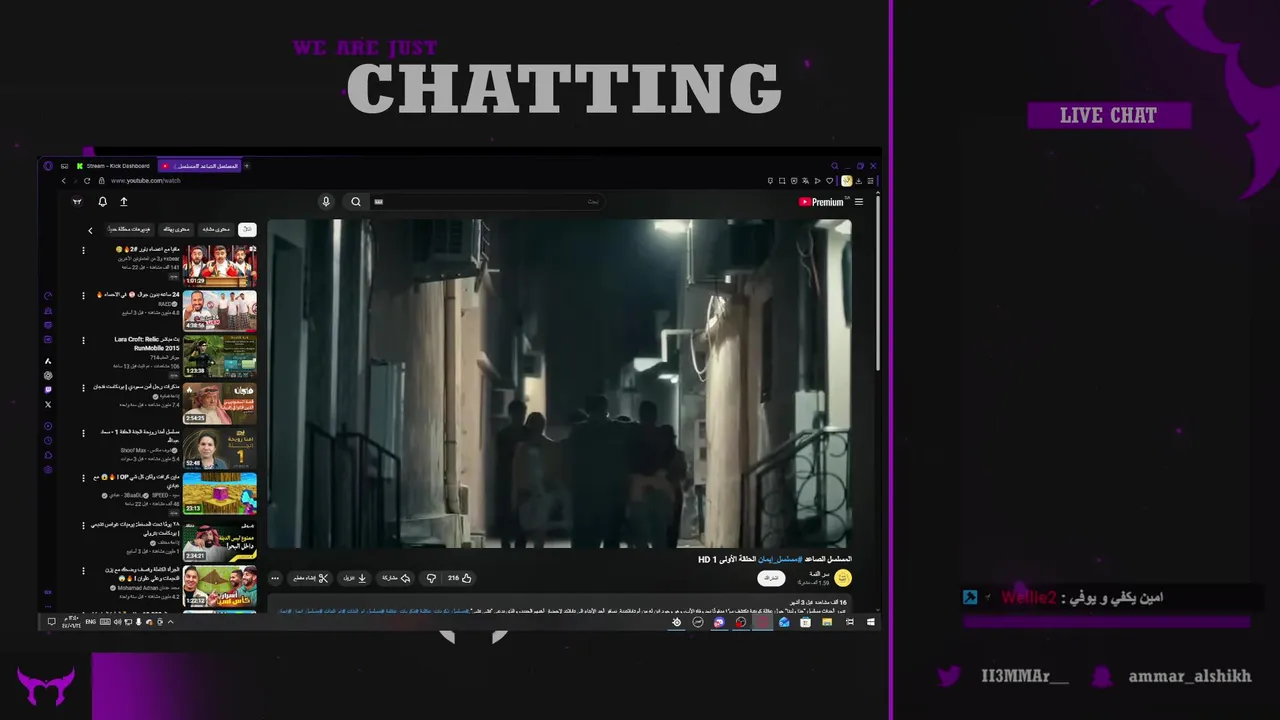1280x720 pixels.
Task: Open the 2:54:25 suggested video thumbnail
Action: pyautogui.click(x=219, y=402)
